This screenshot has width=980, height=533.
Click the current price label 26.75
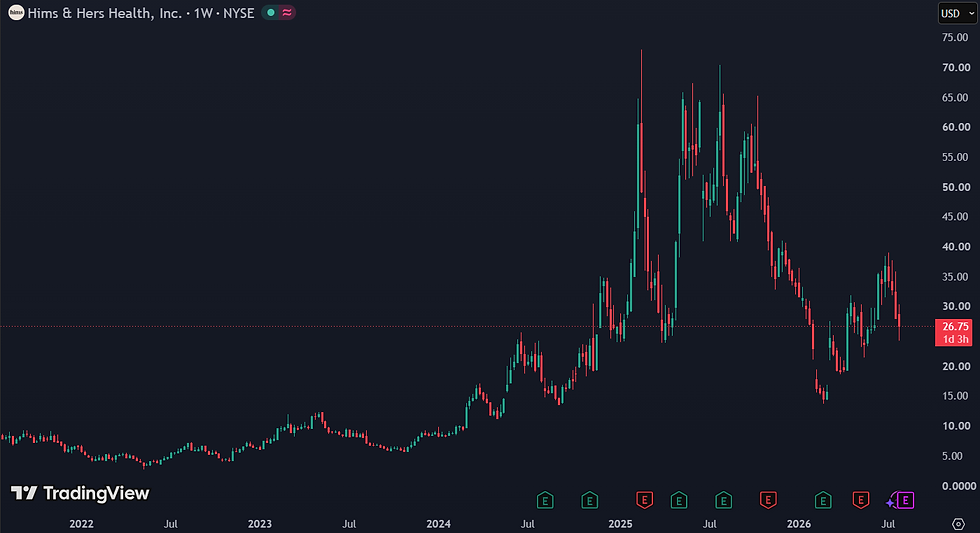coord(954,332)
